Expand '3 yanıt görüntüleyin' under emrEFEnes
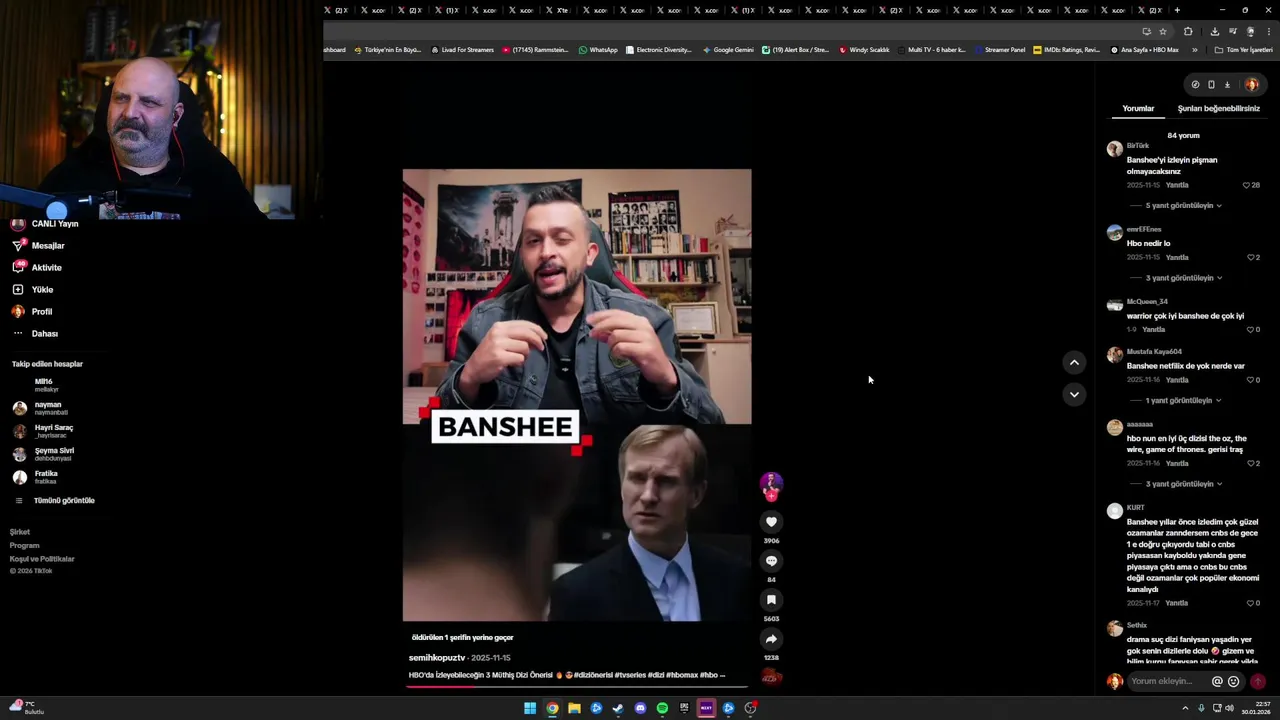Screen dimensions: 1280x720 tap(1183, 278)
